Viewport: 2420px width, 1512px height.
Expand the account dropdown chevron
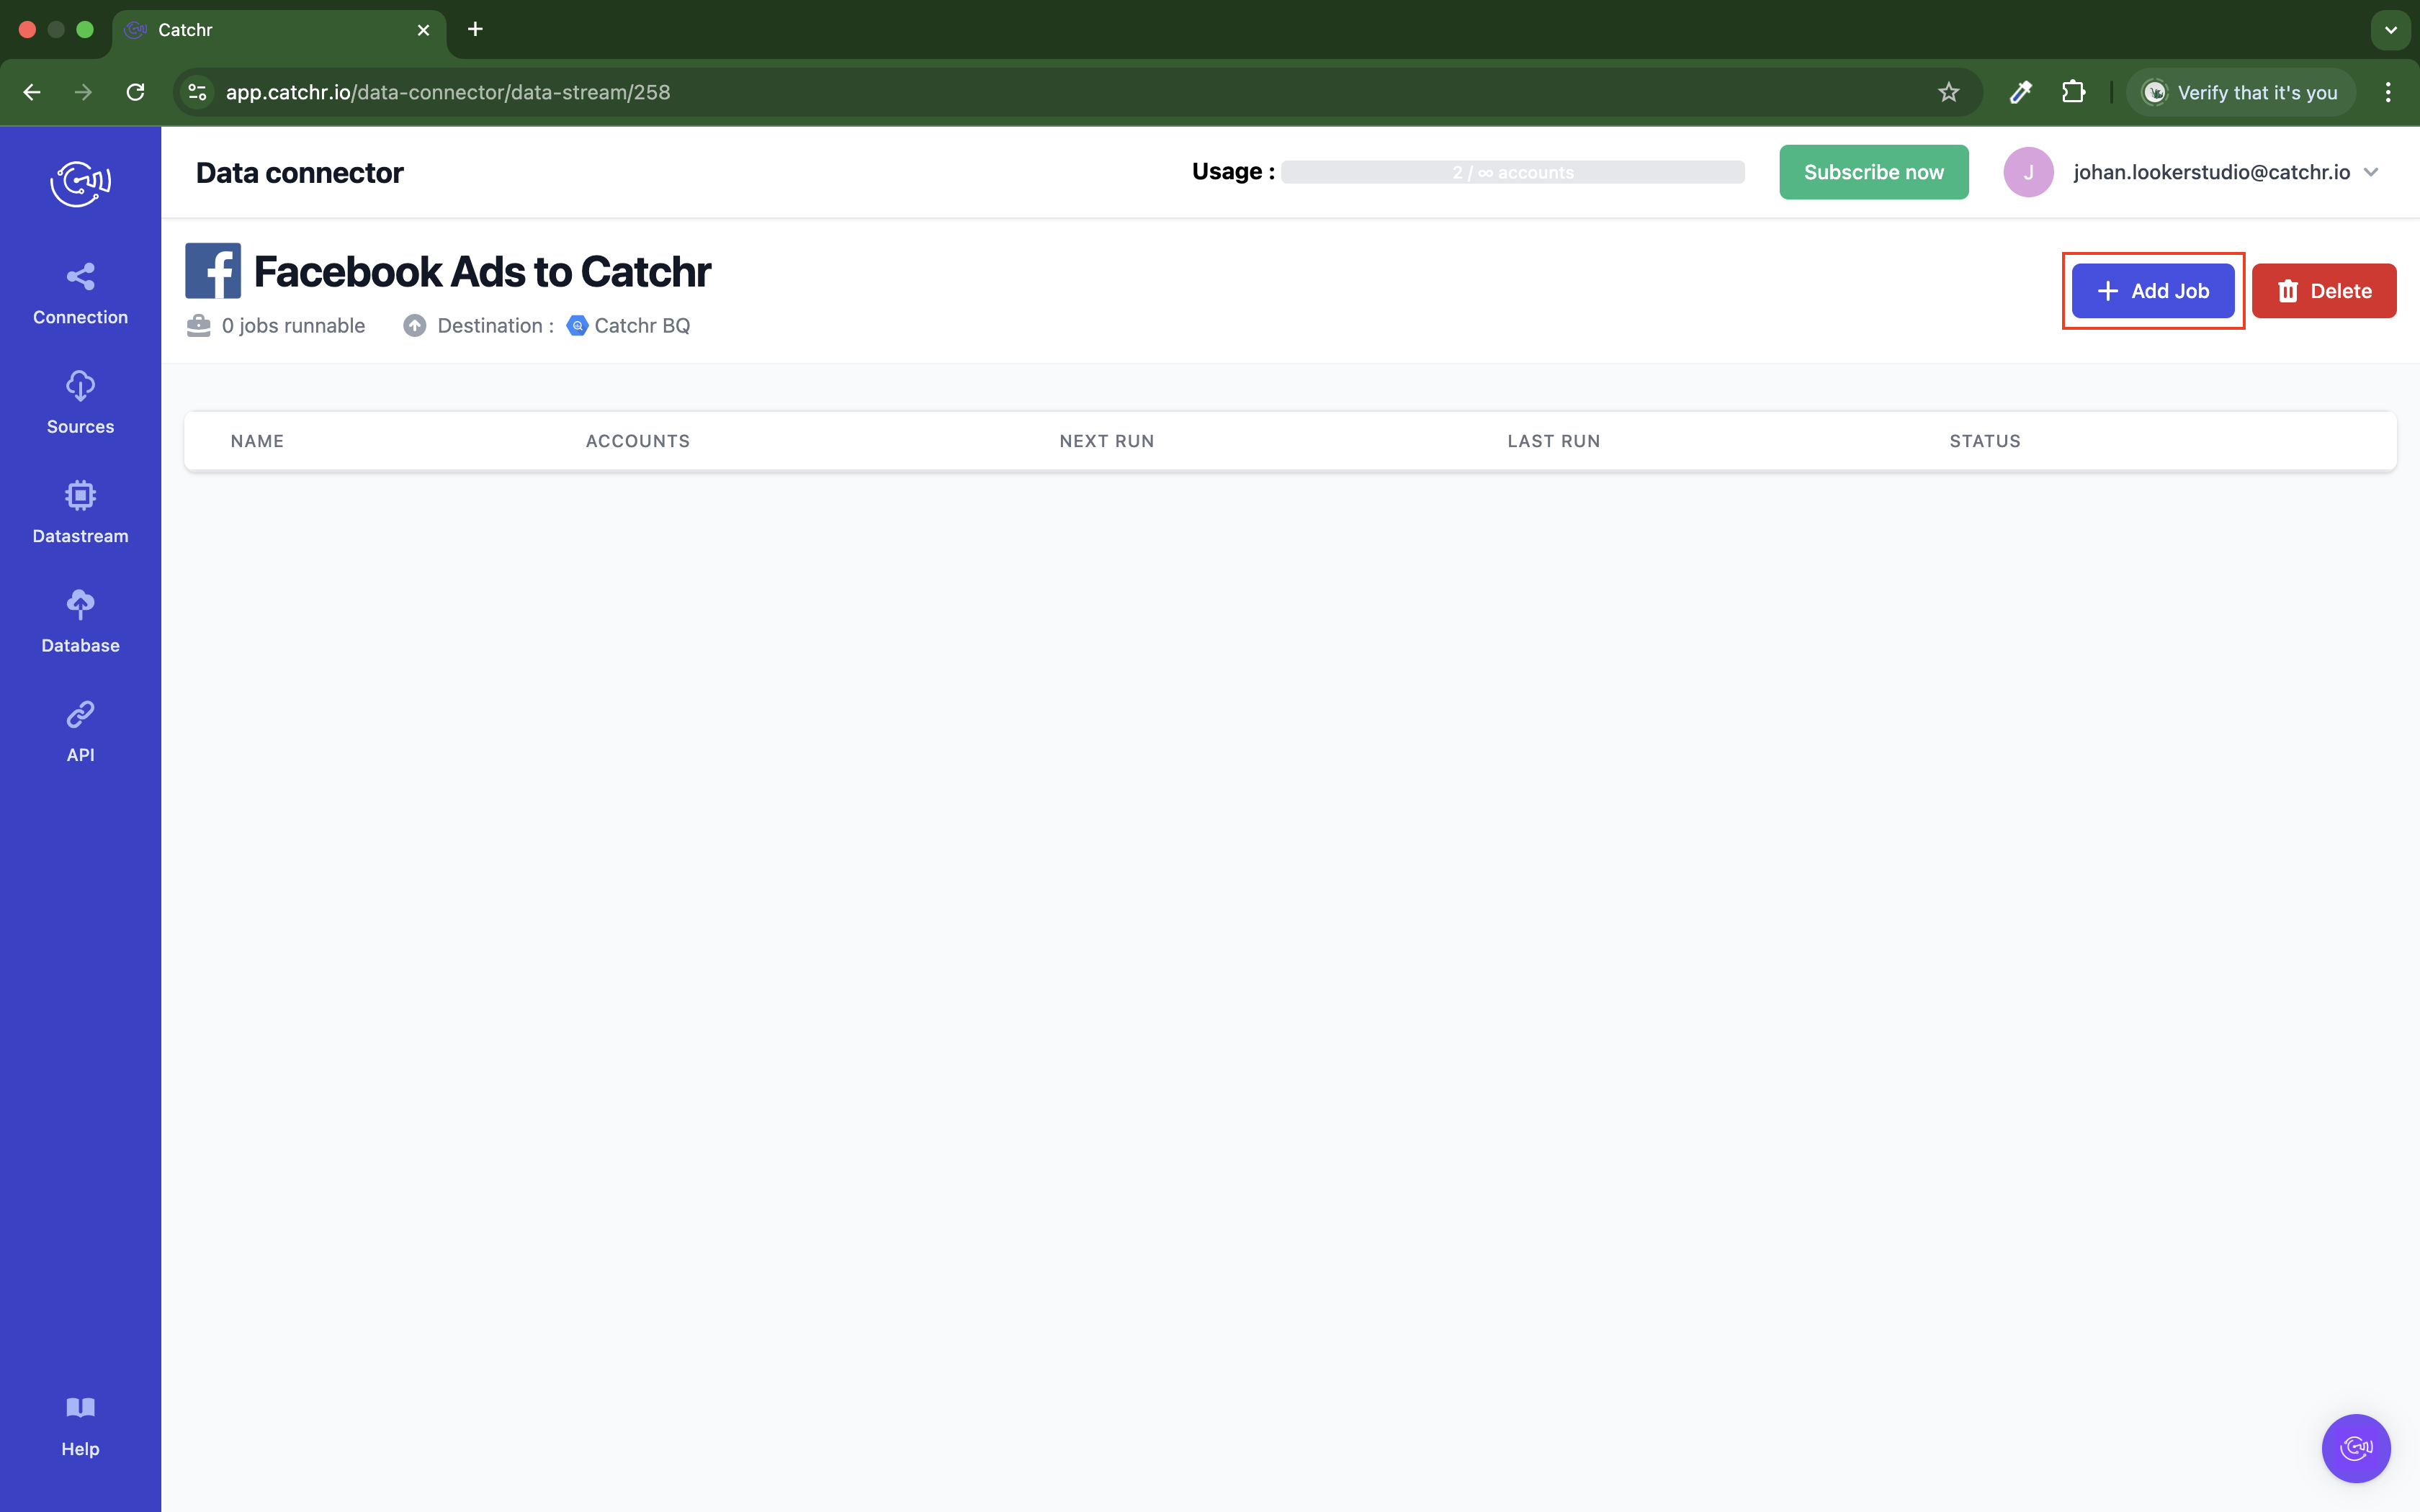tap(2371, 172)
